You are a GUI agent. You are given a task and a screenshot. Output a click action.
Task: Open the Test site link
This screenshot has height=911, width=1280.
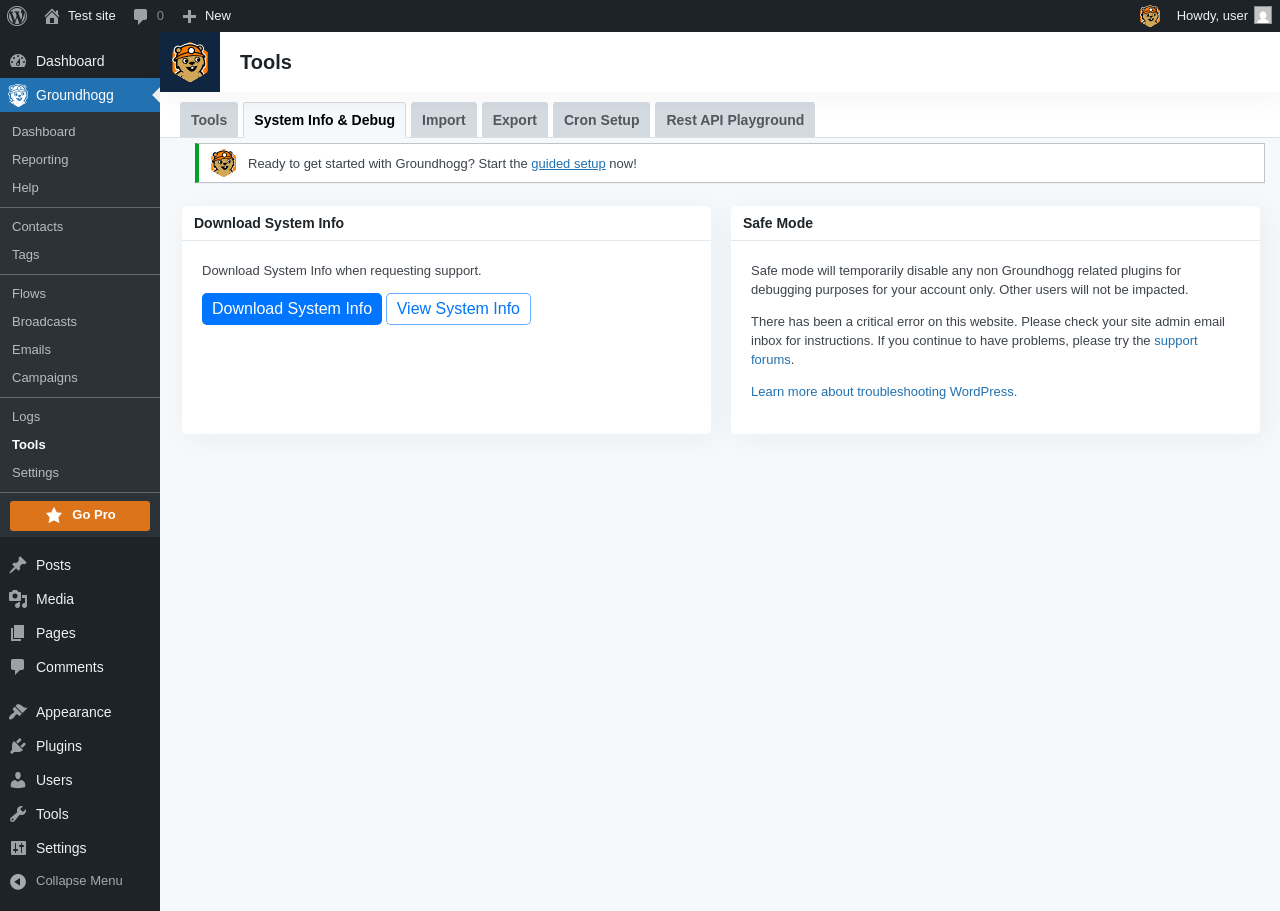click(92, 16)
